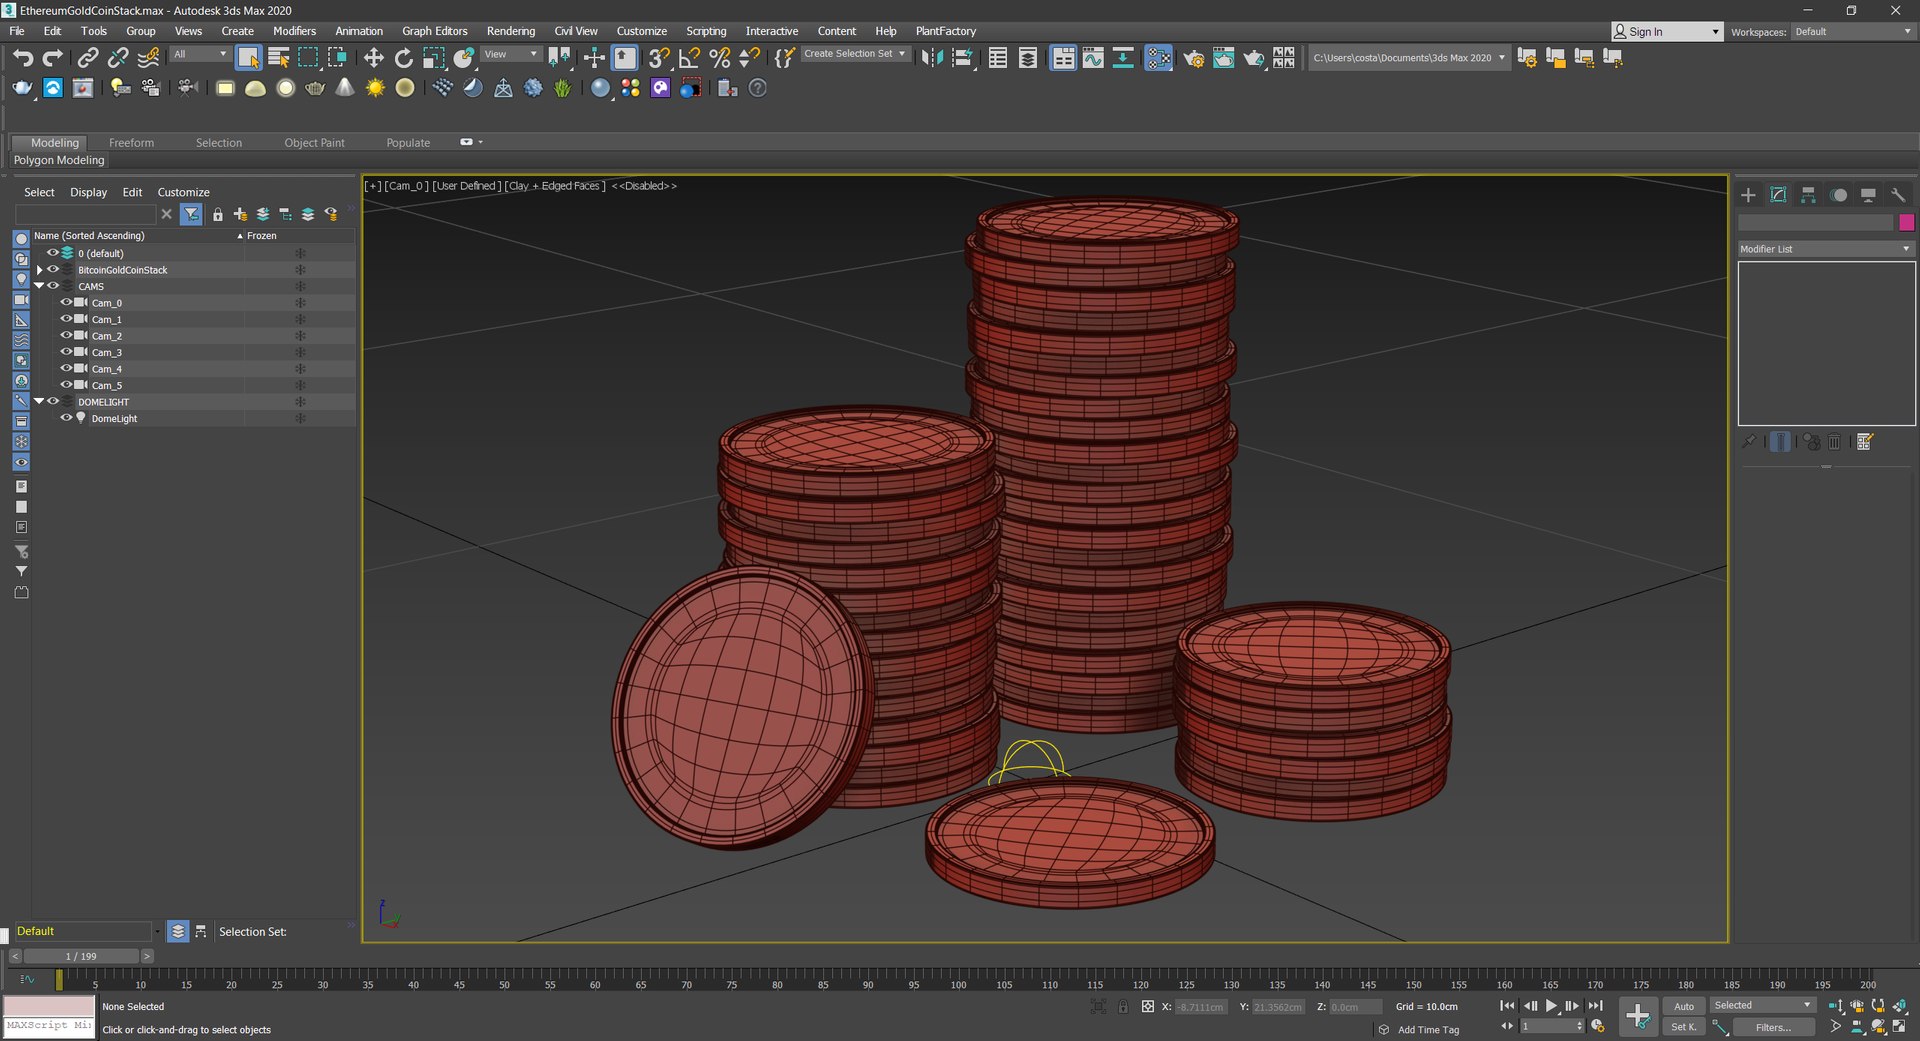
Task: Activate the Select and Move tool
Action: tap(373, 58)
